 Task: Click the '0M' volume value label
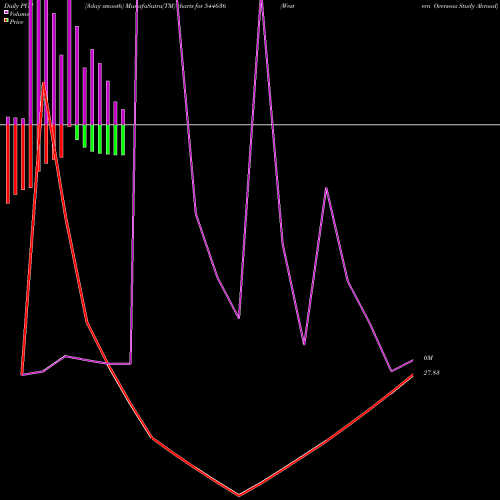click(x=428, y=358)
